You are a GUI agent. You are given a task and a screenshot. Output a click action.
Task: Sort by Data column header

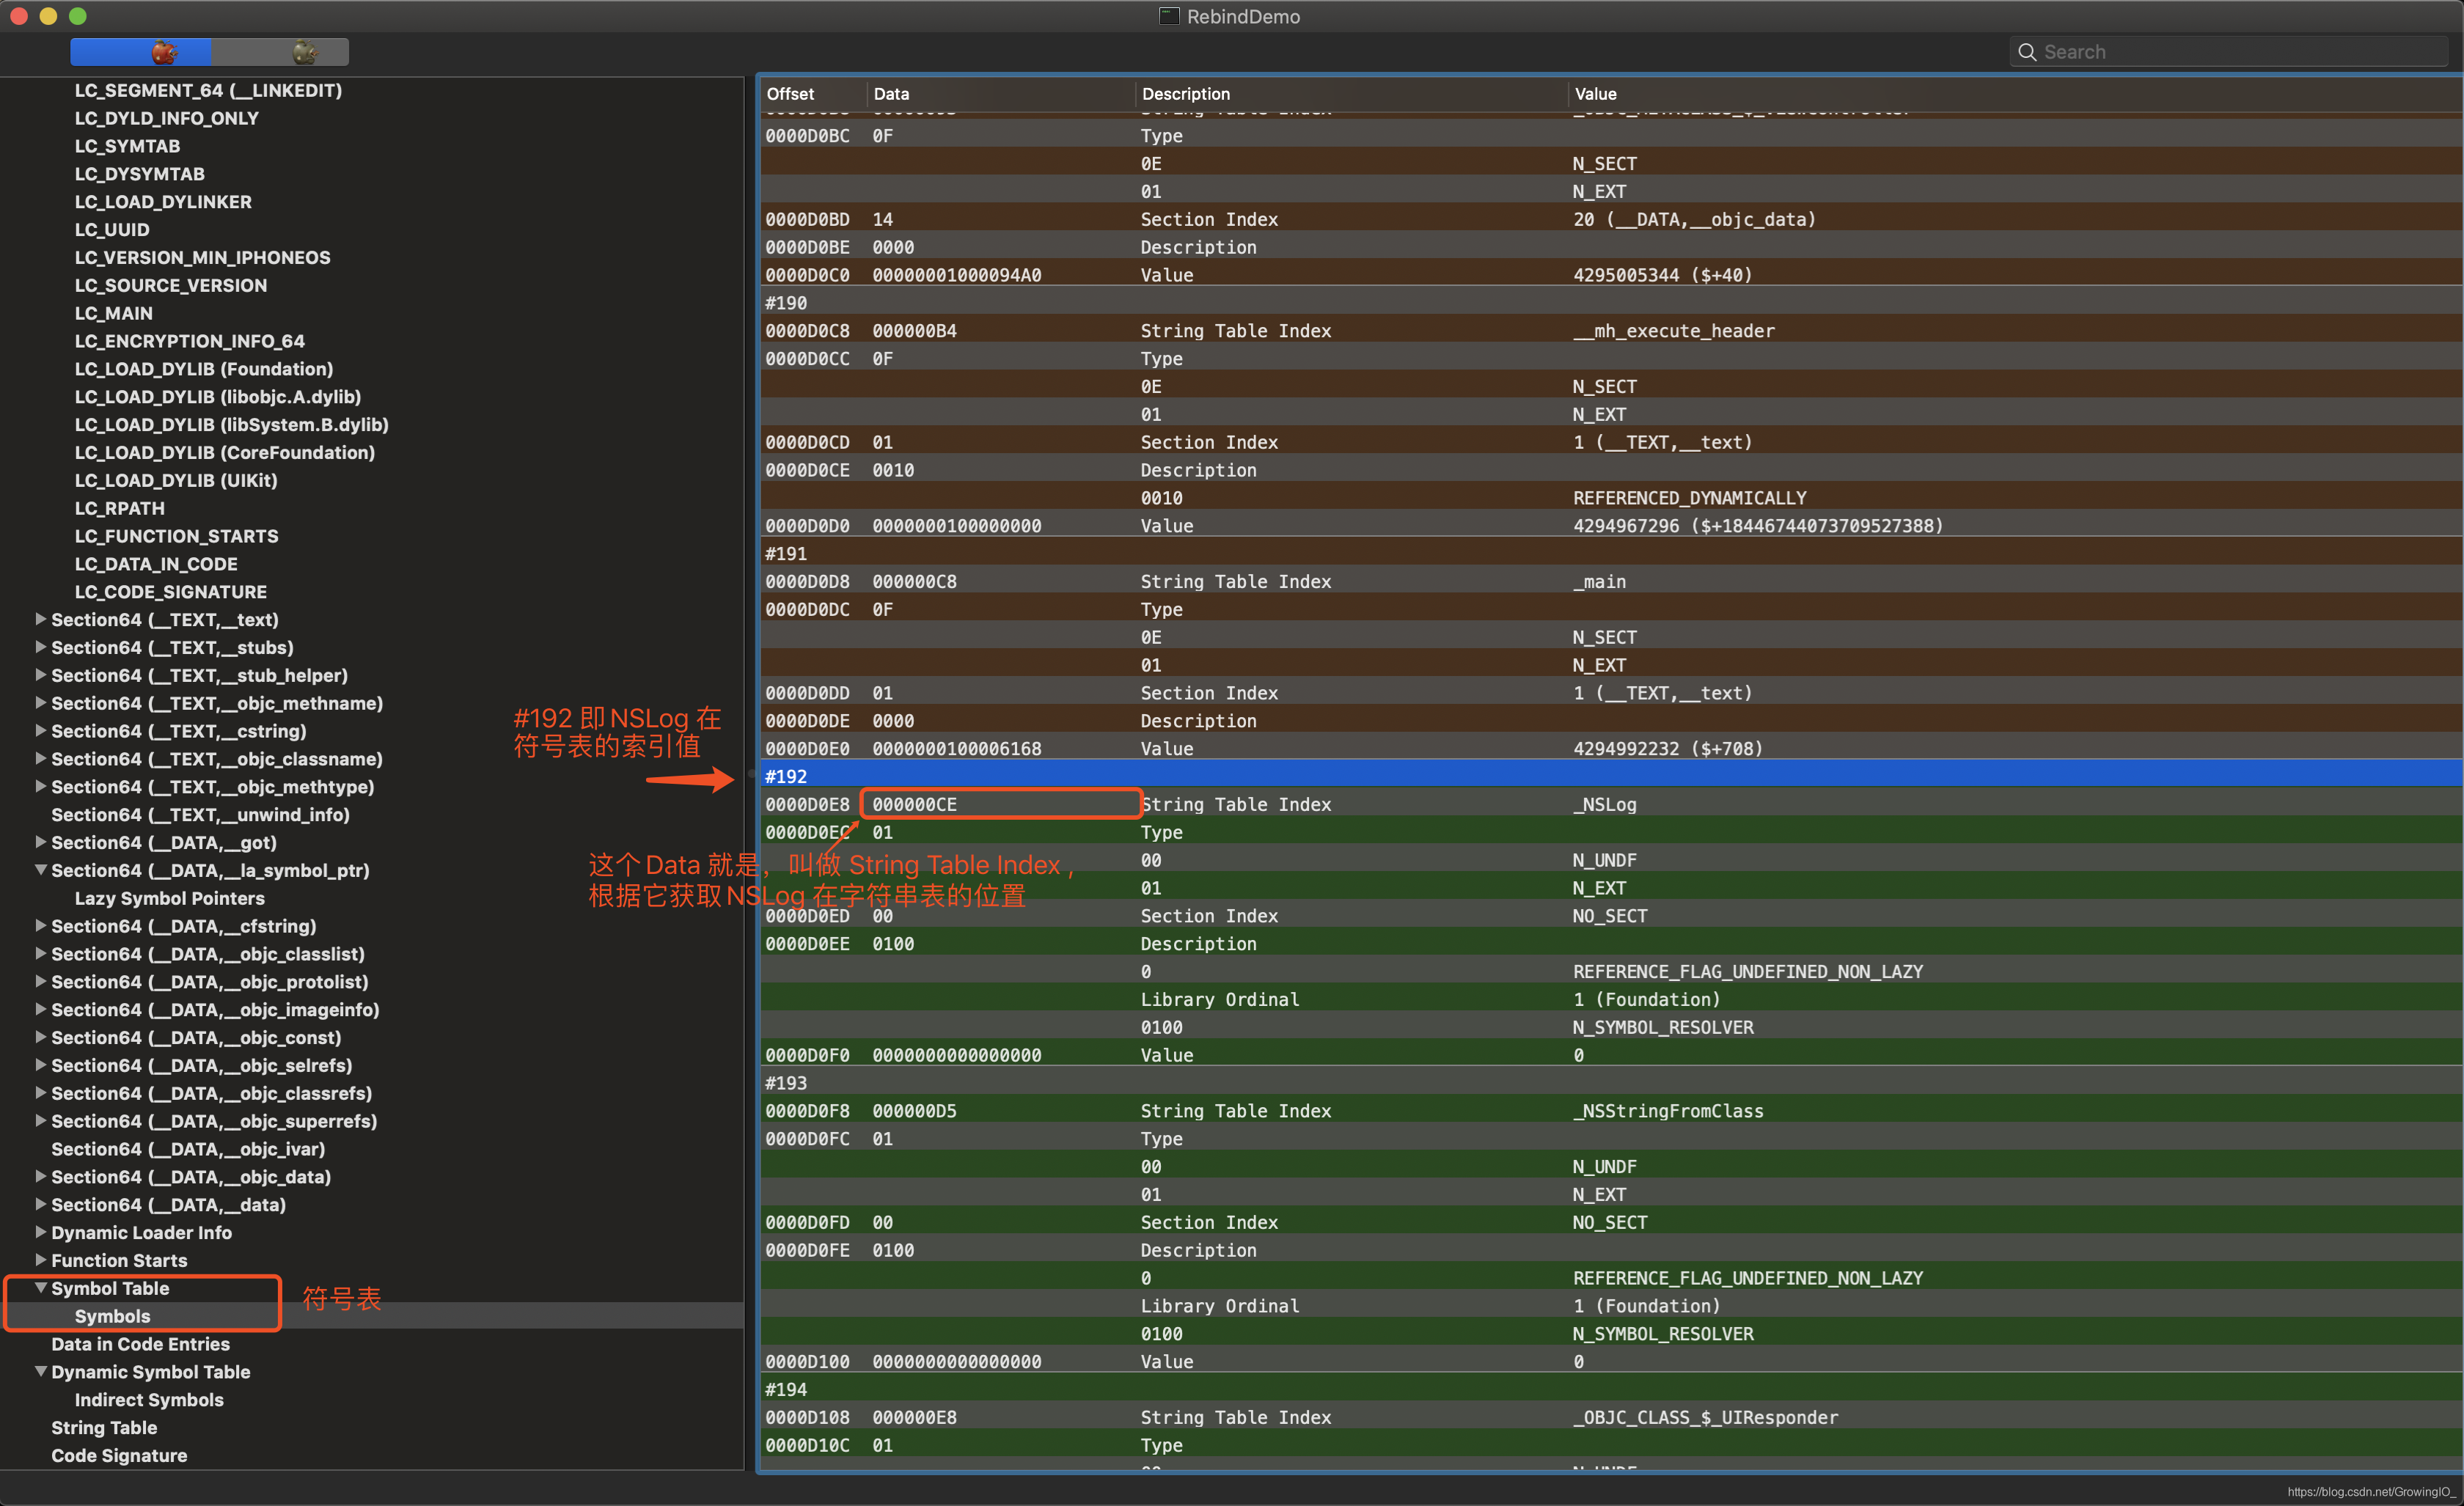[1000, 94]
